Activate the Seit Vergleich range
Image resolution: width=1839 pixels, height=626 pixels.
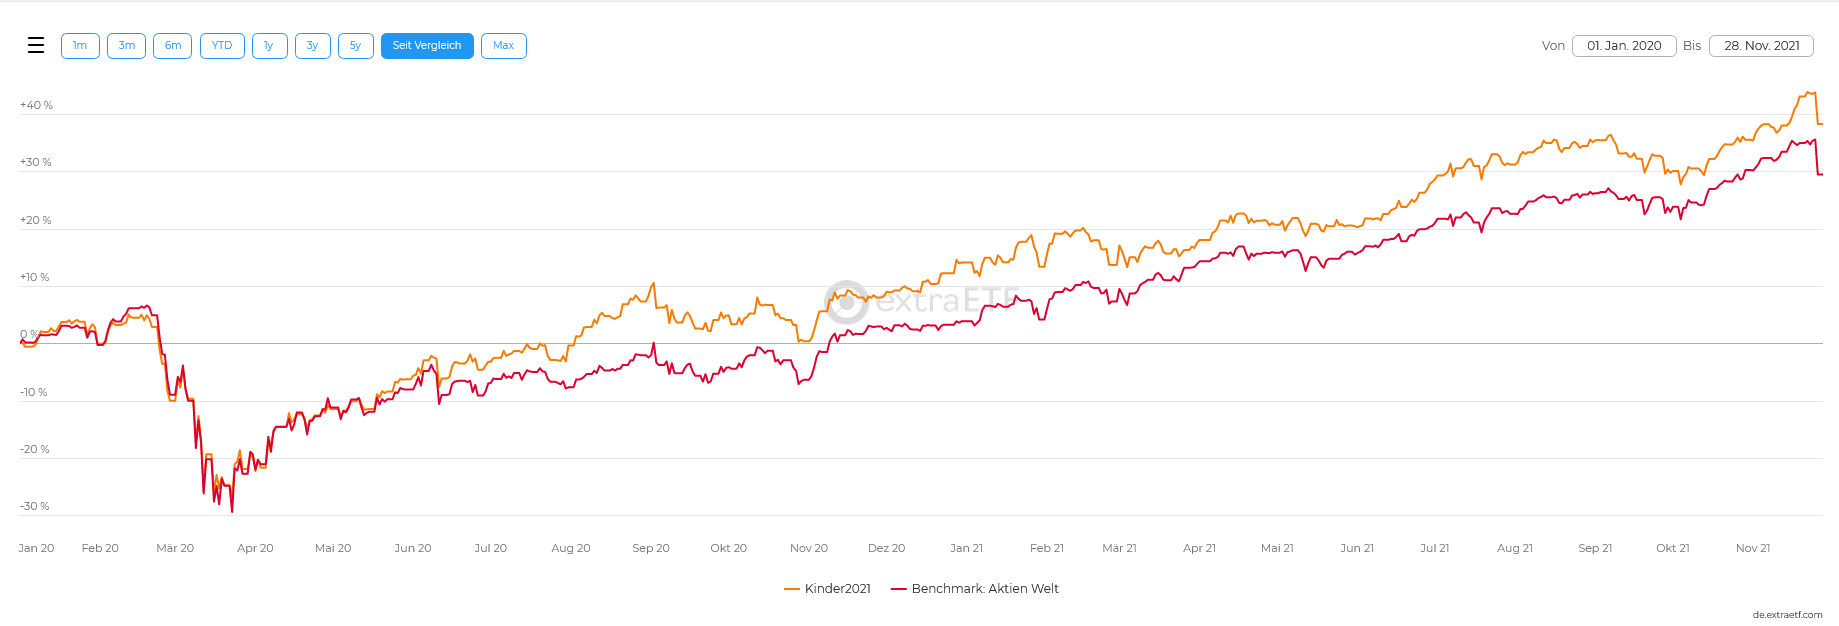(427, 46)
